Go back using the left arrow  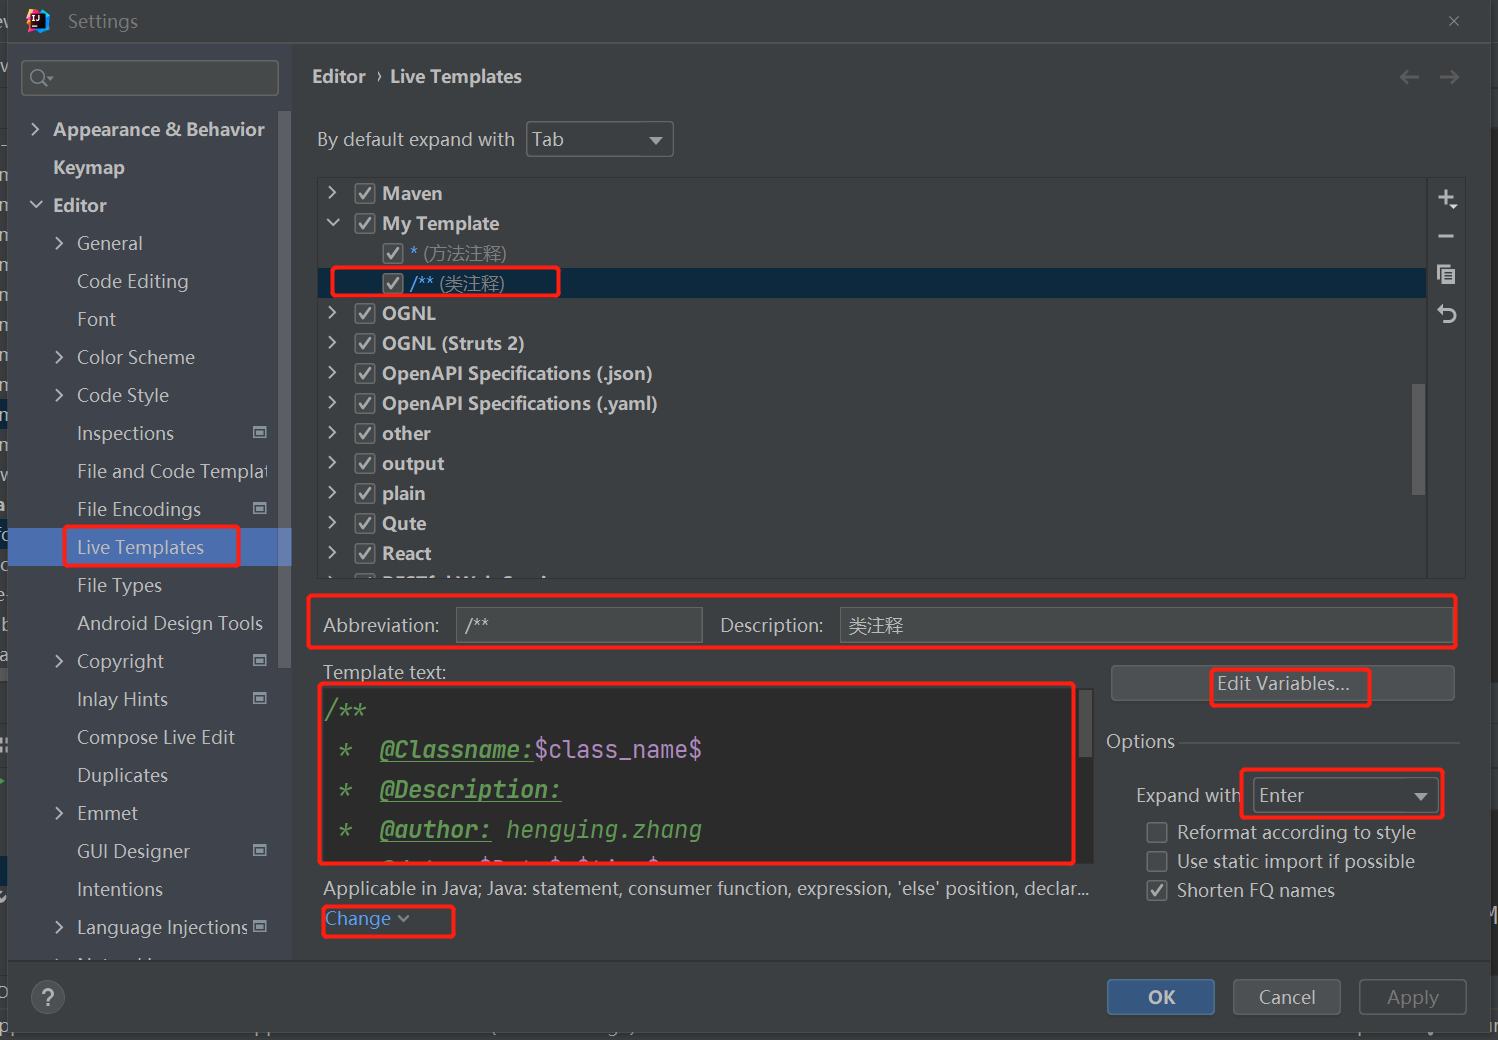pos(1409,77)
